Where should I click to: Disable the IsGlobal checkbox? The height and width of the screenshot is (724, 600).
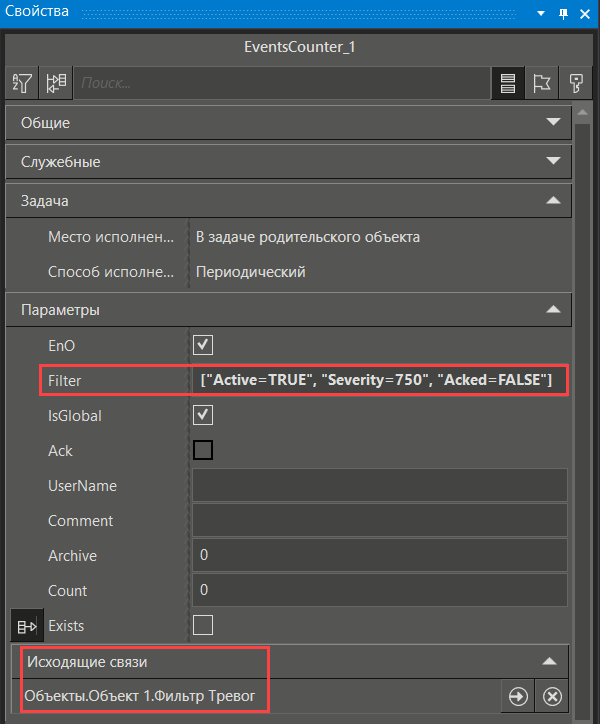pyautogui.click(x=203, y=415)
